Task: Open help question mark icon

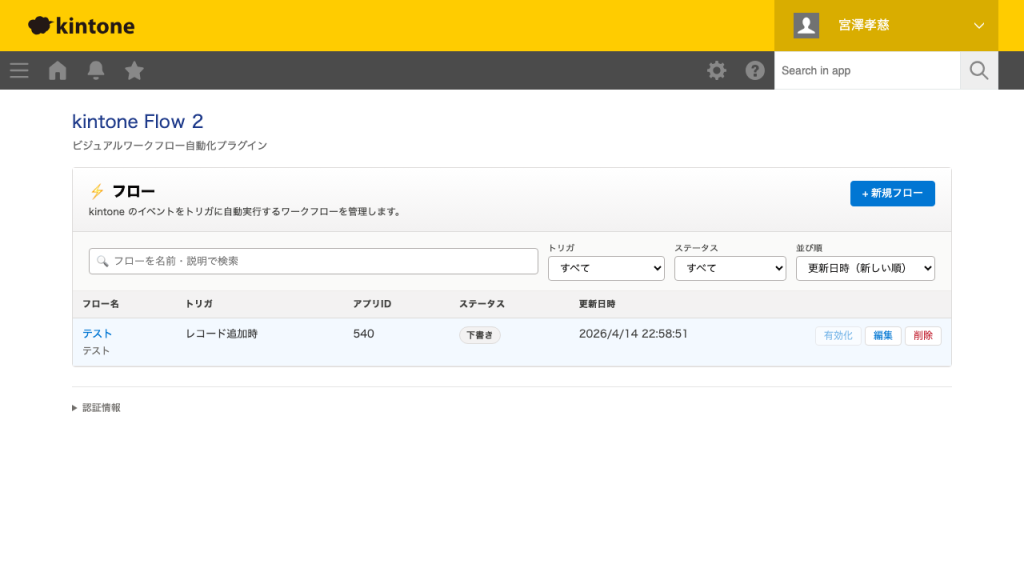Action: point(755,70)
